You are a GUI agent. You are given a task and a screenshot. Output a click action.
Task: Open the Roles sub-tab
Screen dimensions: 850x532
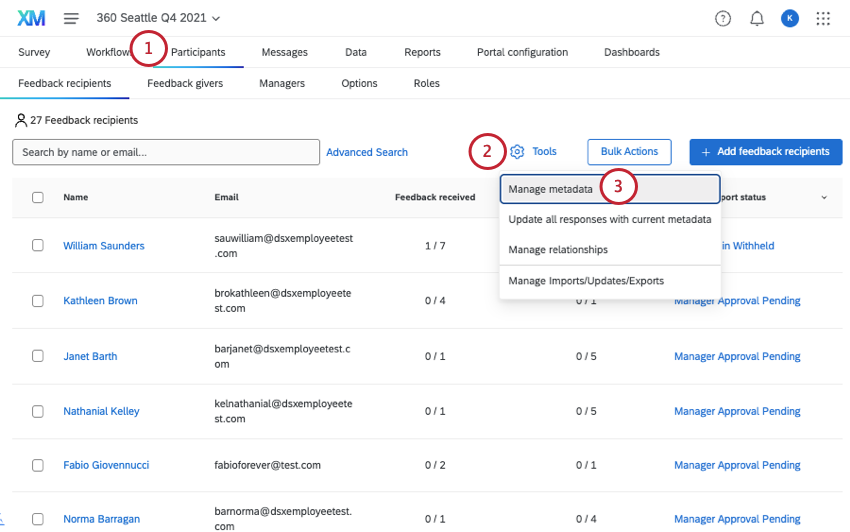click(x=427, y=83)
